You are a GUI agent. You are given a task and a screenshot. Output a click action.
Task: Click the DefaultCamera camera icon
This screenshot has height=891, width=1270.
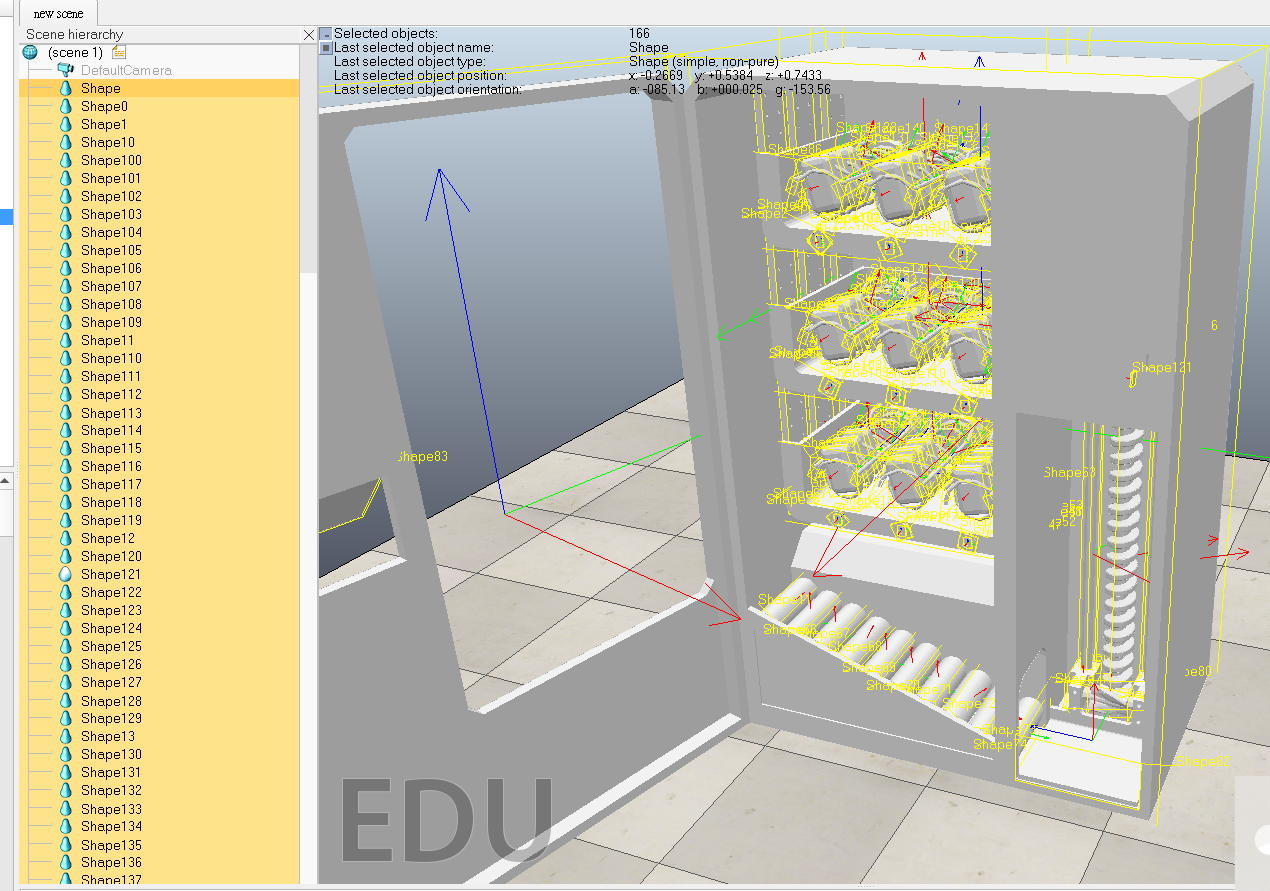point(65,70)
